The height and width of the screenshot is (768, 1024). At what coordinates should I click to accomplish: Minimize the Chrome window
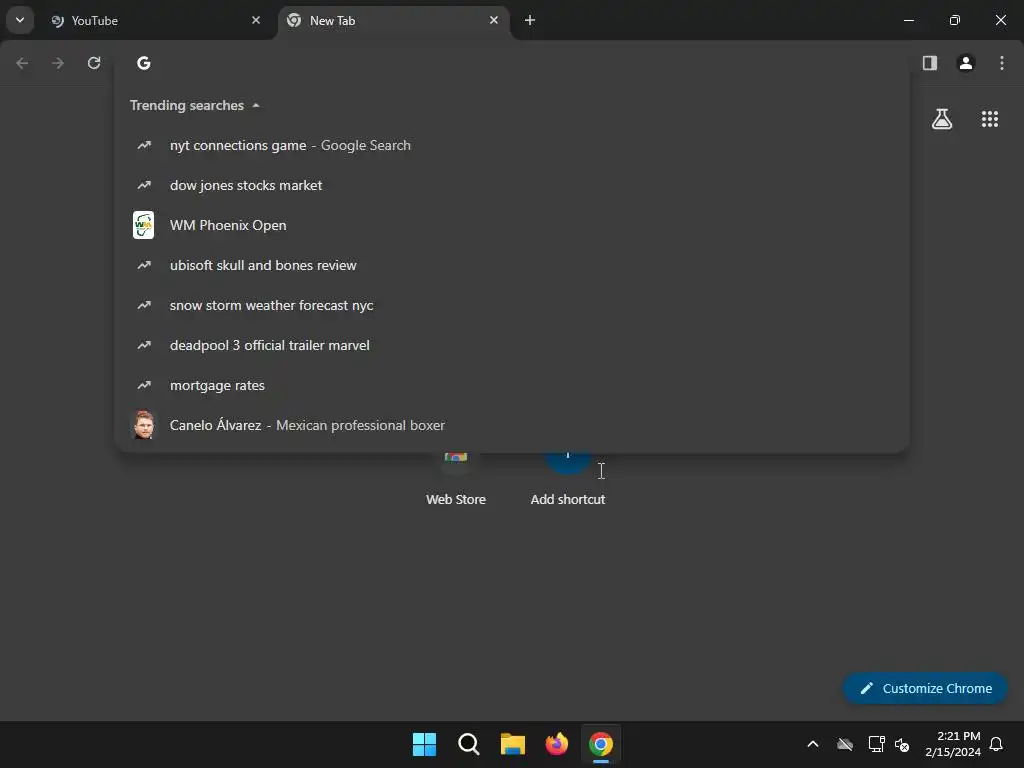tap(908, 20)
